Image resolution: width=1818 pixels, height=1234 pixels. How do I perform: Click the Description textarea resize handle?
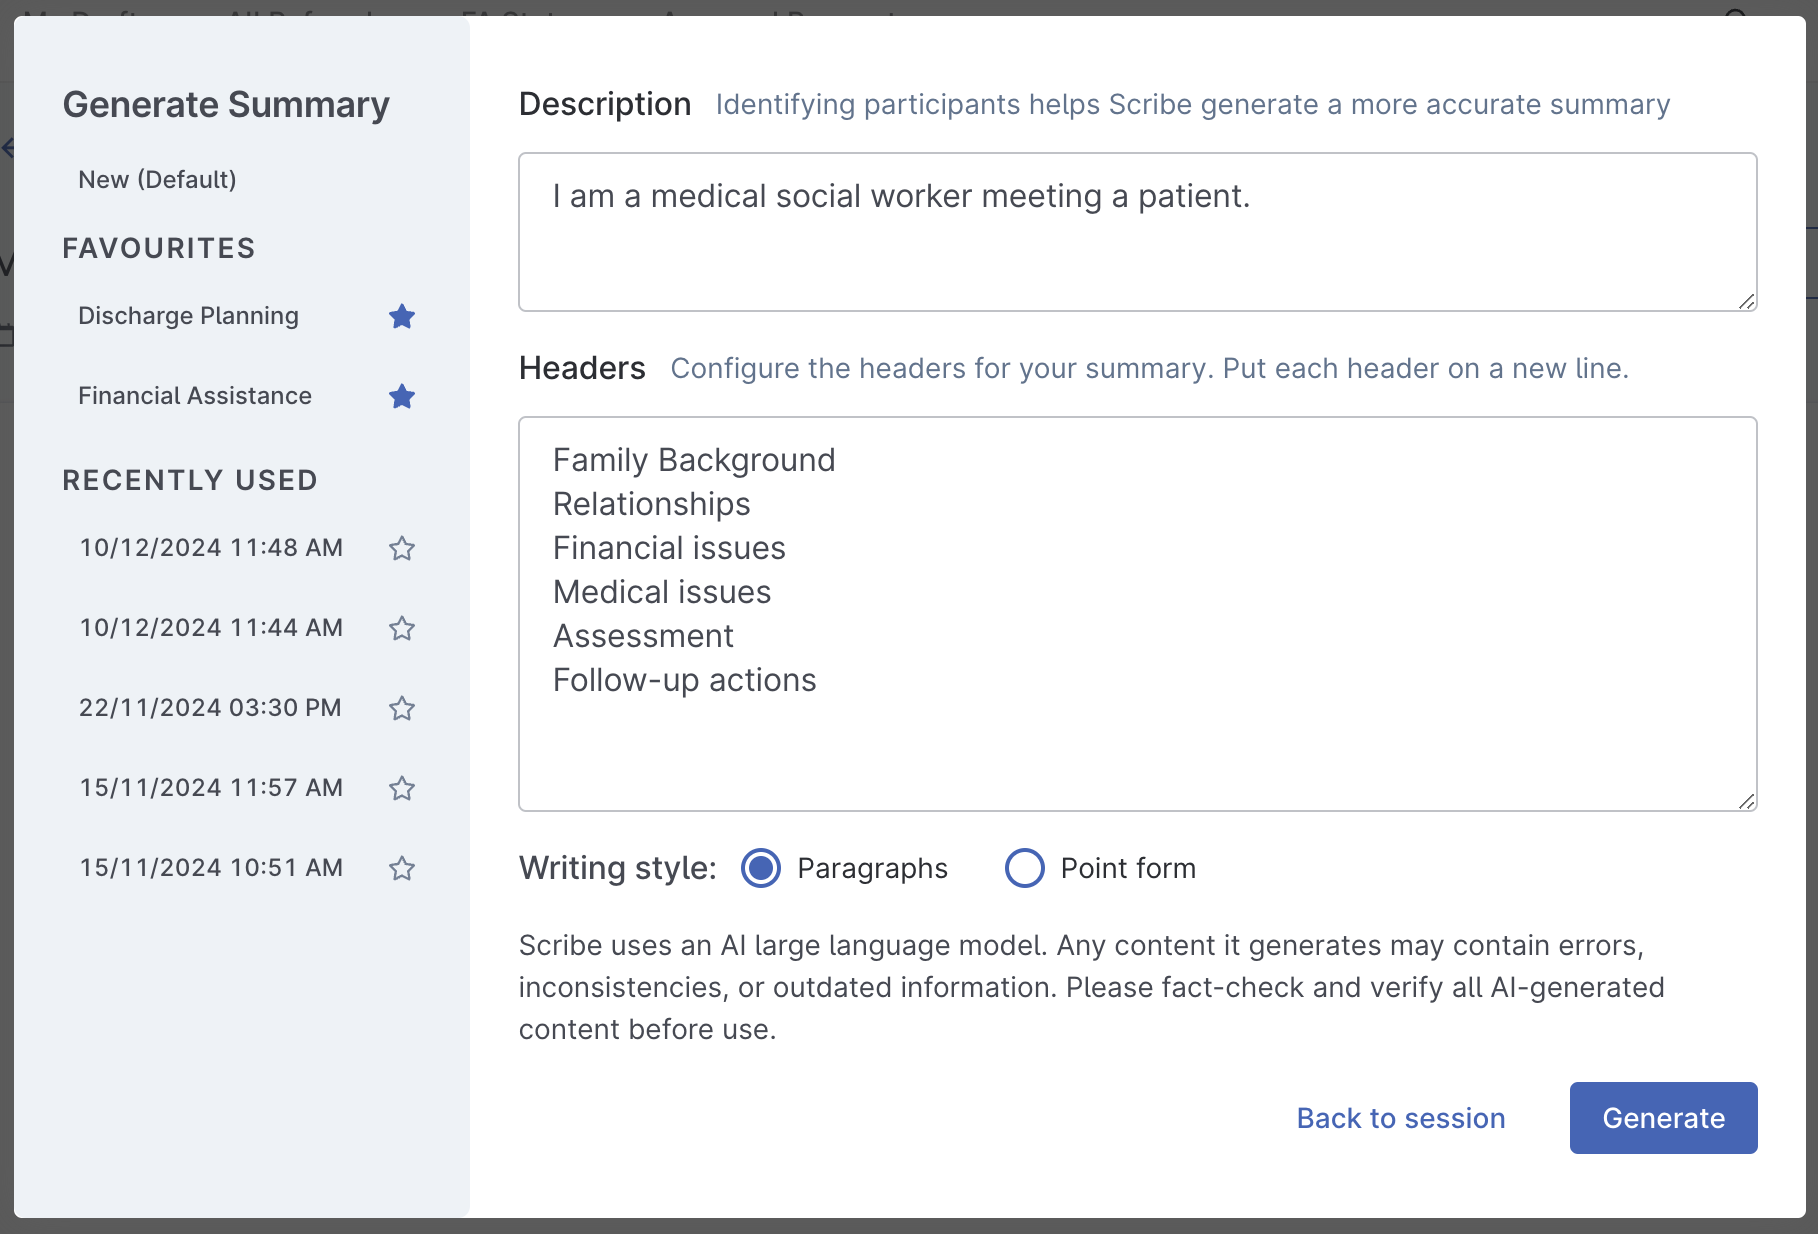coord(1748,300)
